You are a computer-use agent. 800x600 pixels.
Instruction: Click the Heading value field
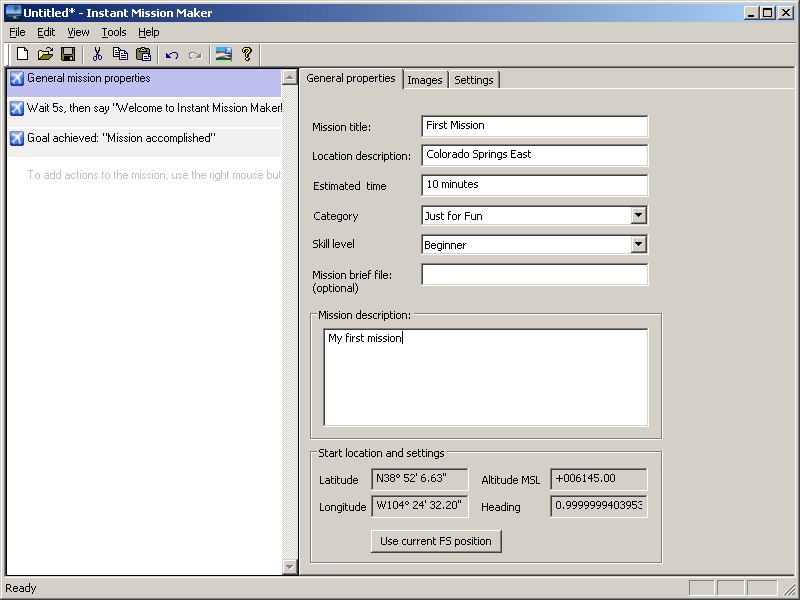pos(599,506)
